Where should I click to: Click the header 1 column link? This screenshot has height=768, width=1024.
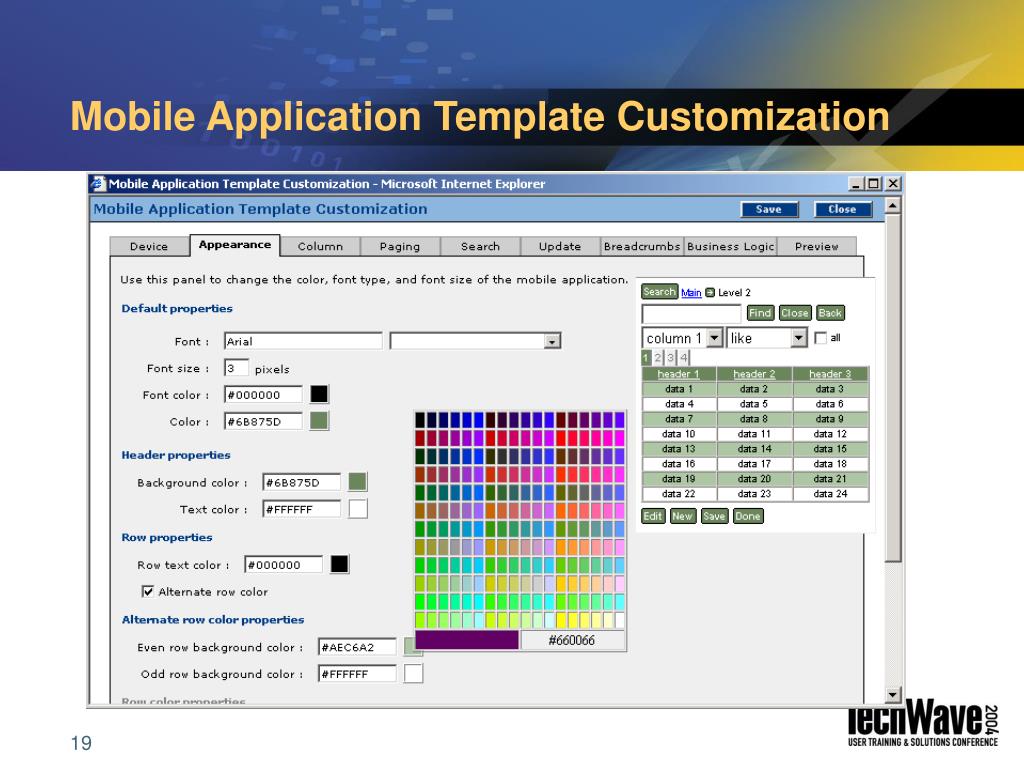click(x=679, y=374)
